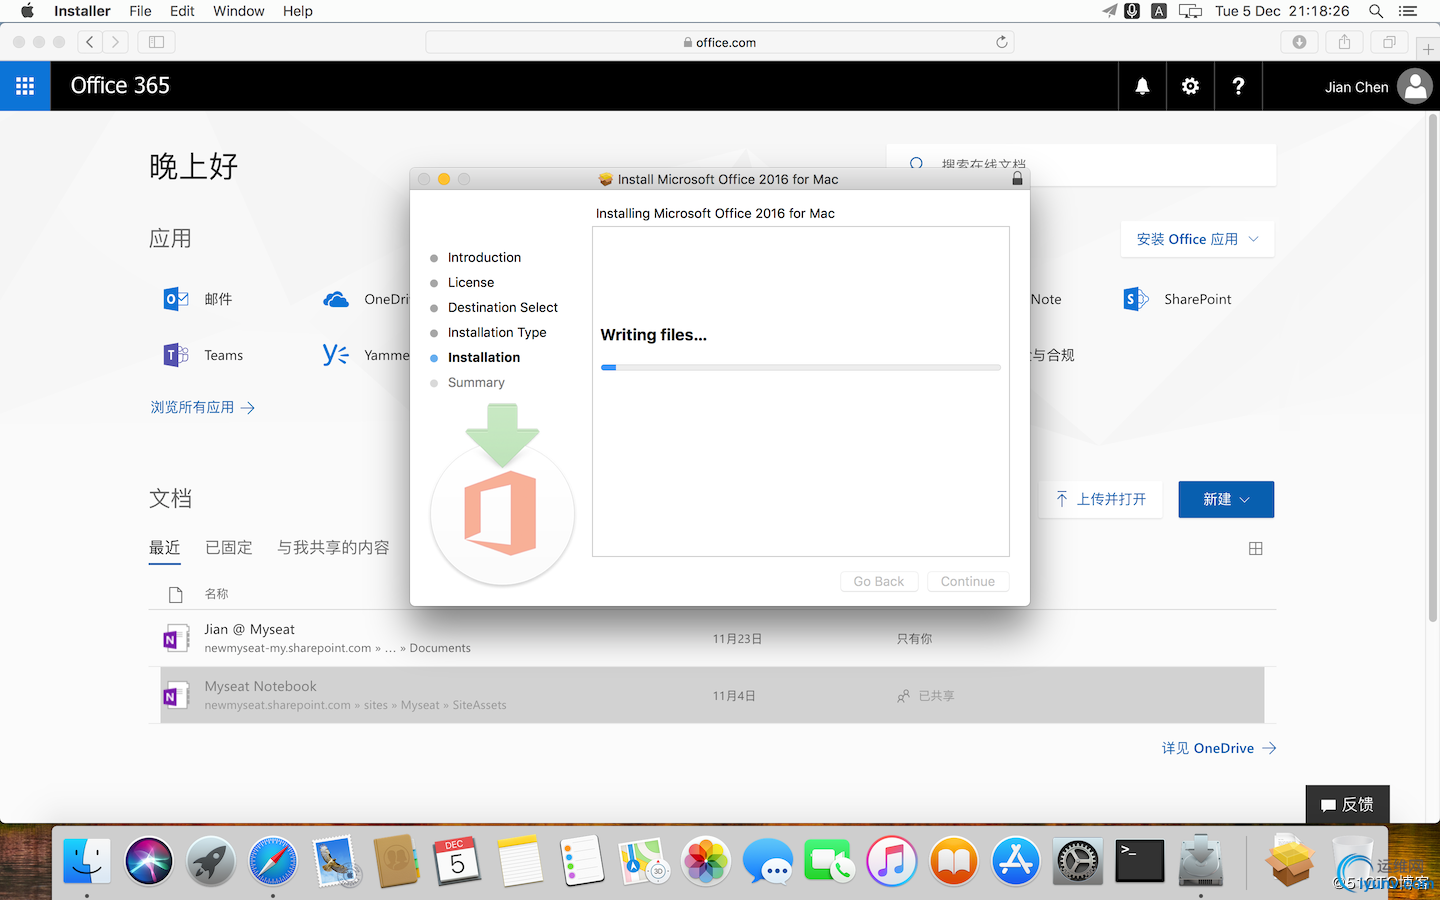Viewport: 1440px width, 900px height.
Task: Open the help question mark icon
Action: pyautogui.click(x=1238, y=86)
